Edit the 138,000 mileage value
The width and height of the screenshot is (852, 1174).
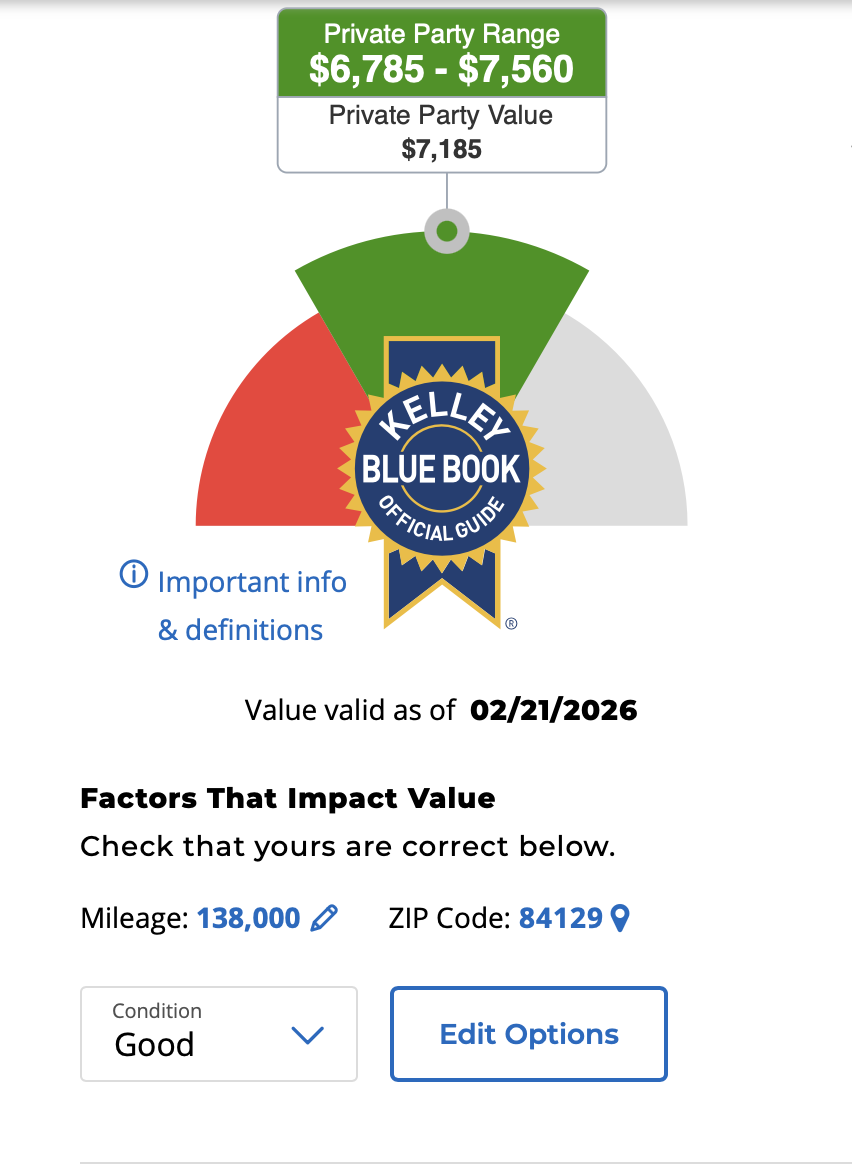(x=248, y=917)
